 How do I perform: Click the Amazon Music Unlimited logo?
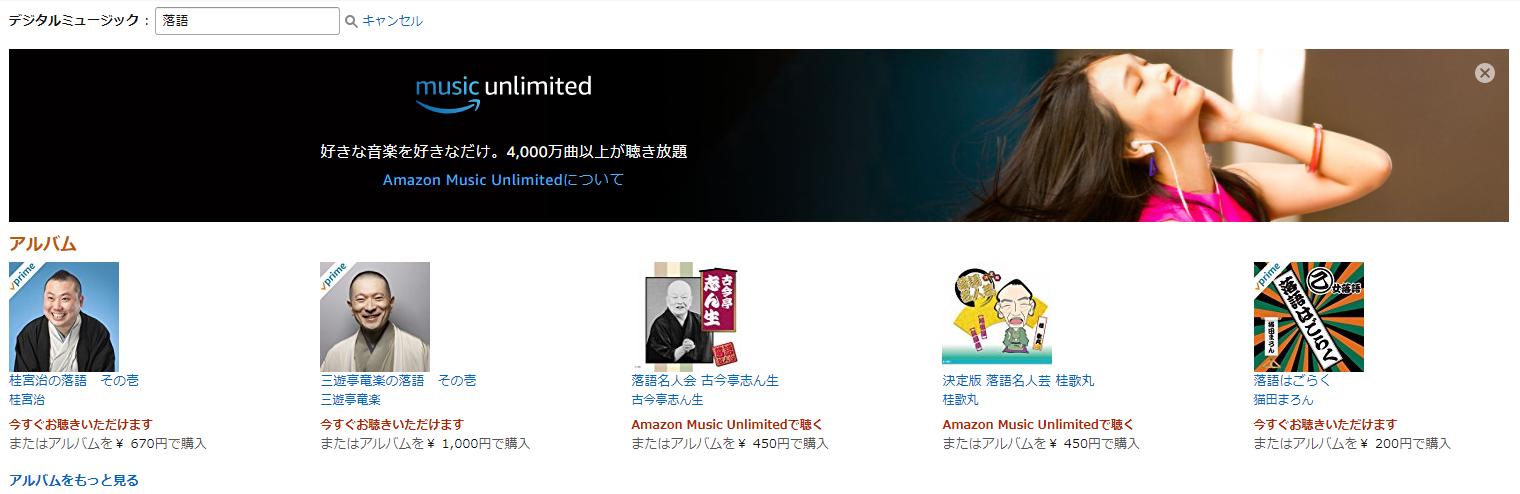(x=504, y=92)
